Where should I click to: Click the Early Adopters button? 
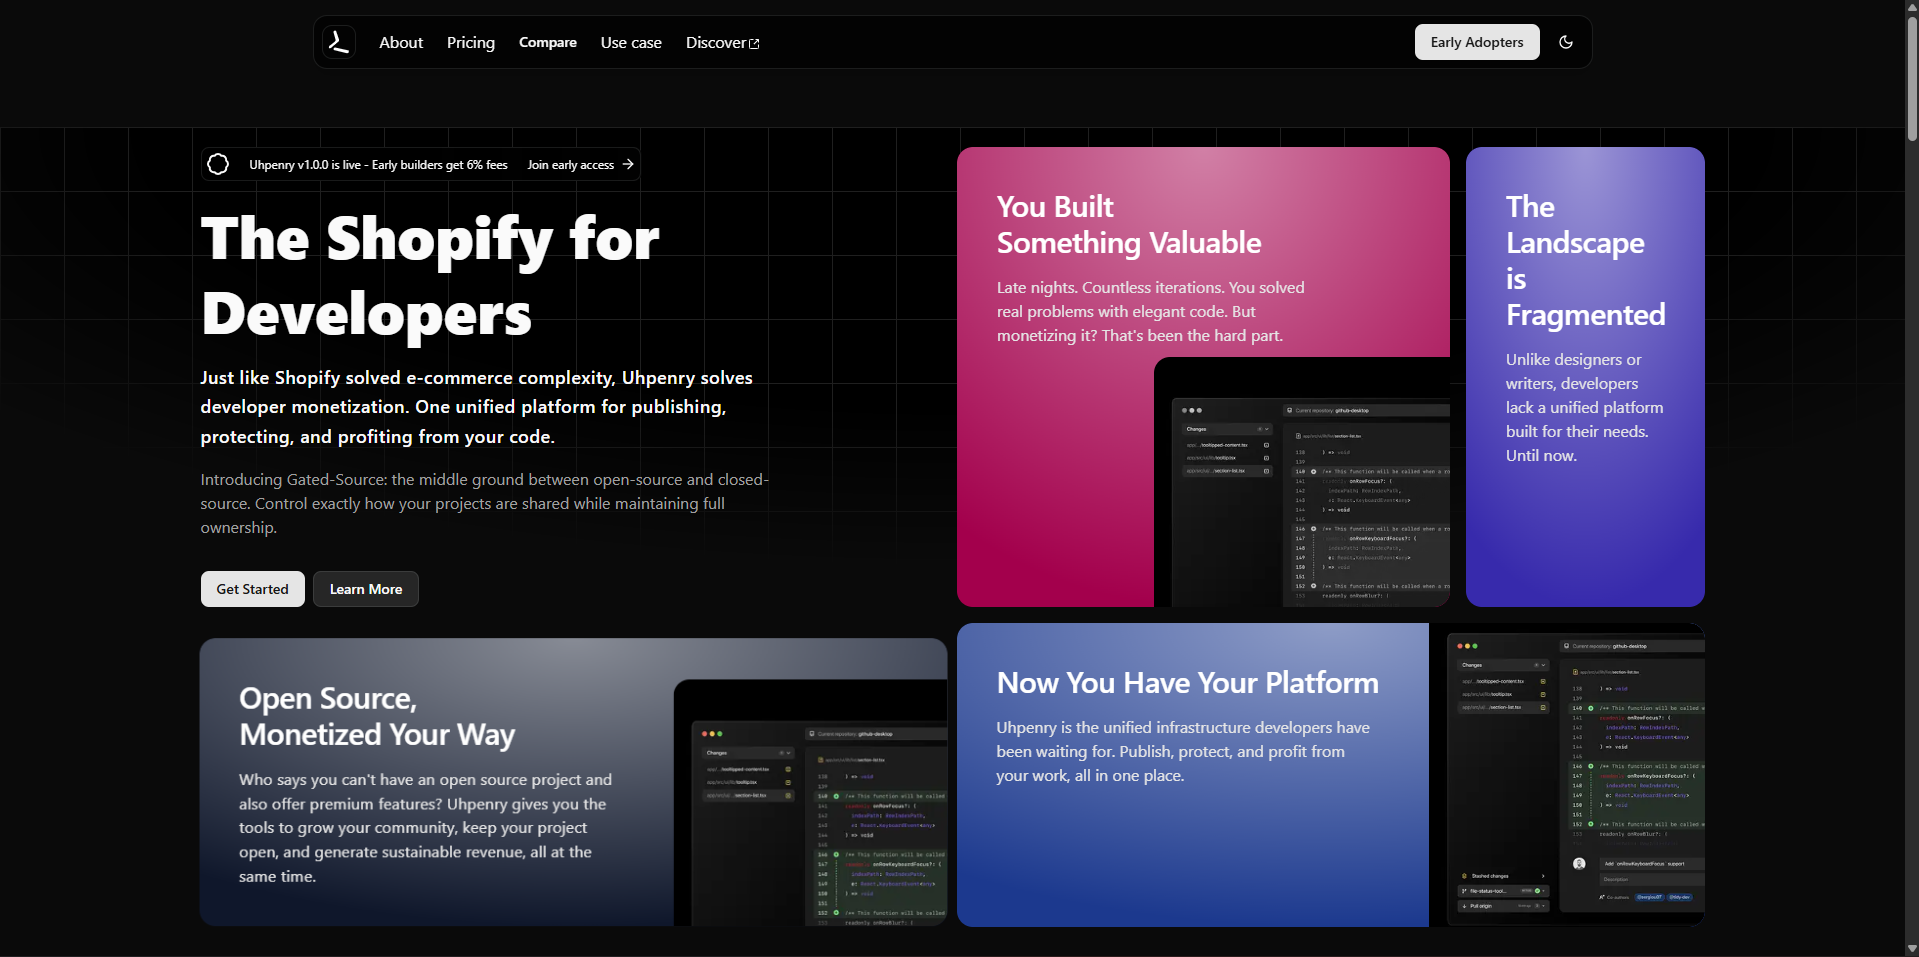point(1477,42)
